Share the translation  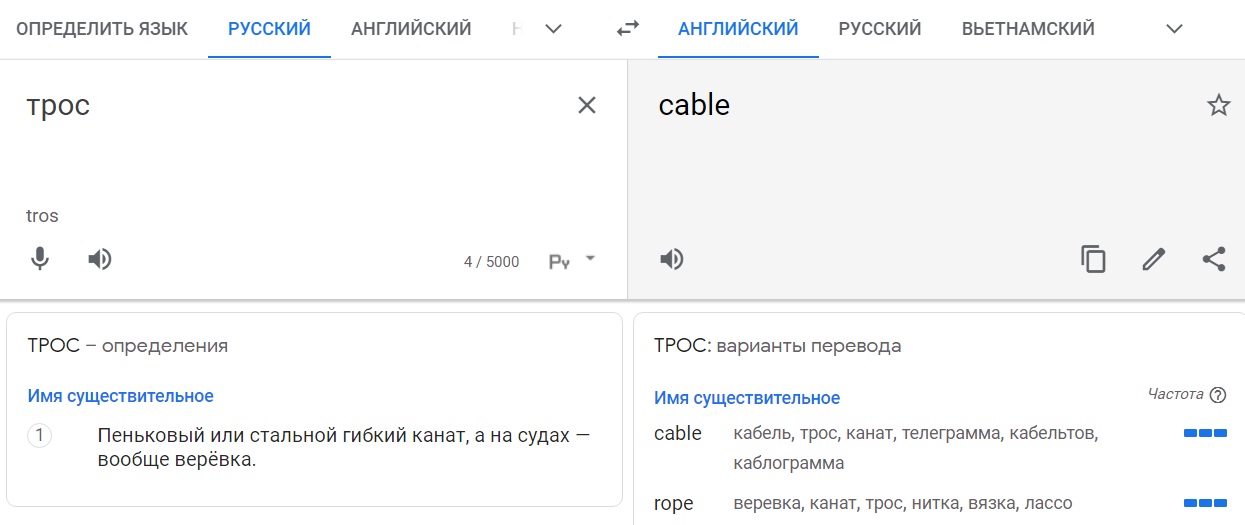(x=1214, y=260)
